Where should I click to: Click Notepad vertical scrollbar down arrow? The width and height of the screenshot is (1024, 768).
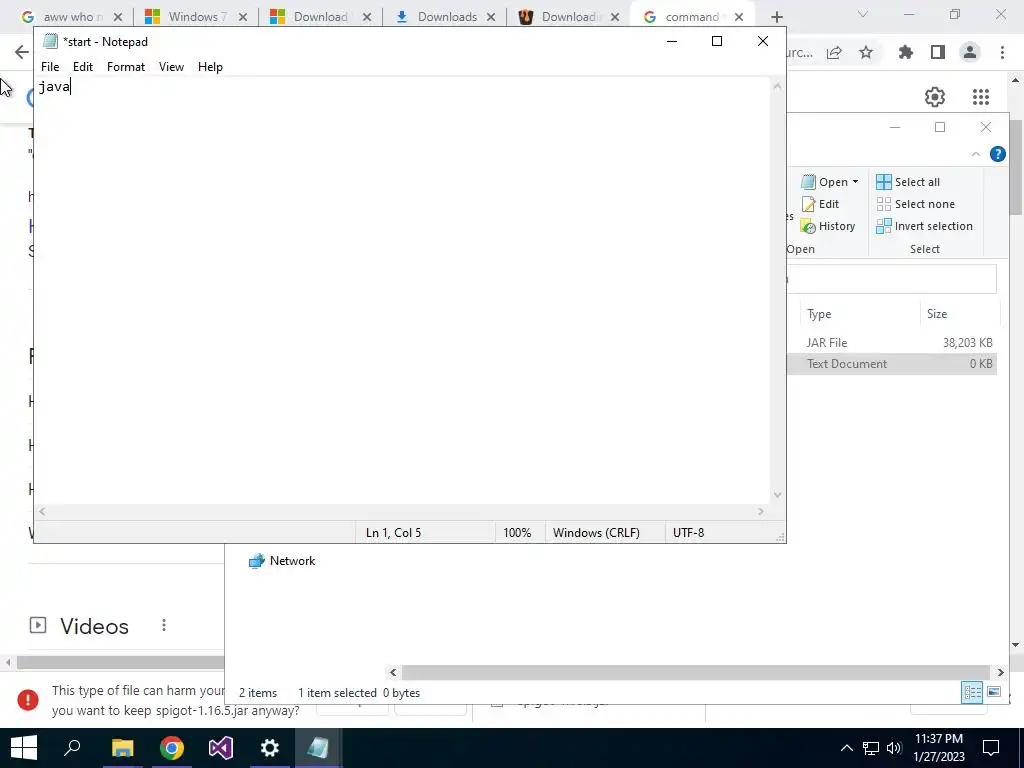[x=777, y=494]
